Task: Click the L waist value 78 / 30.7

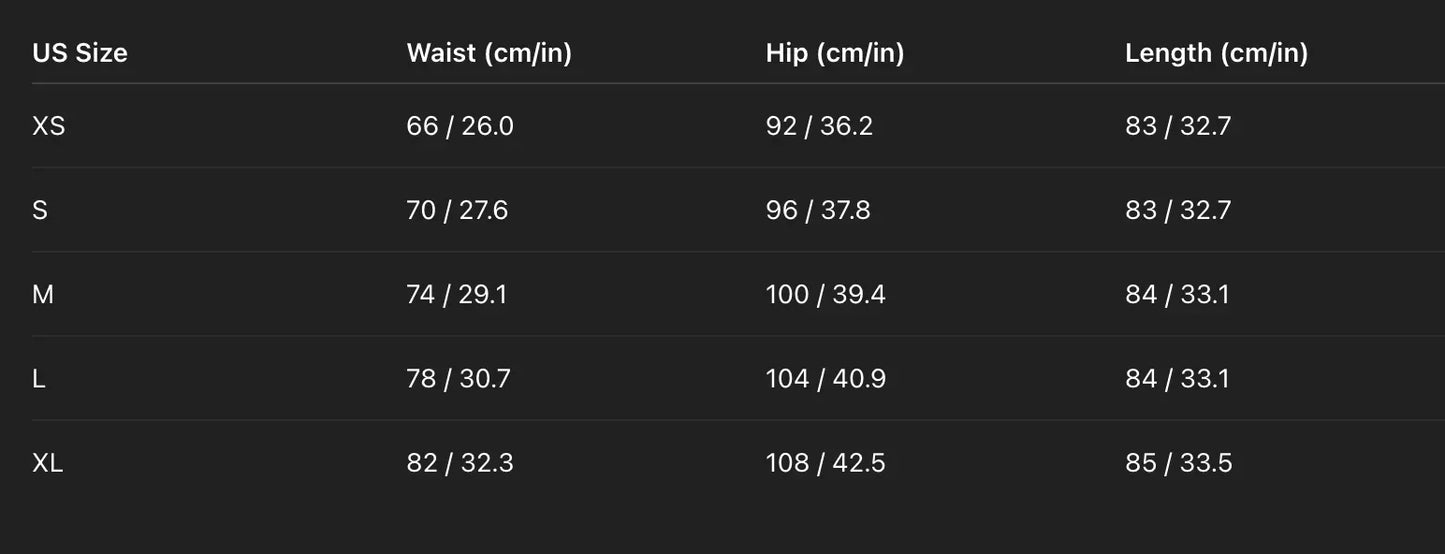Action: (458, 379)
